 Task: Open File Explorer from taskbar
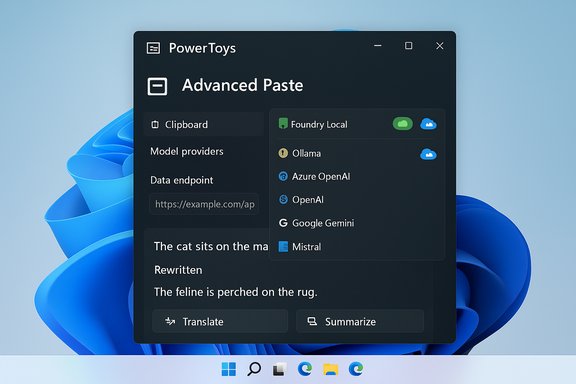pos(330,369)
